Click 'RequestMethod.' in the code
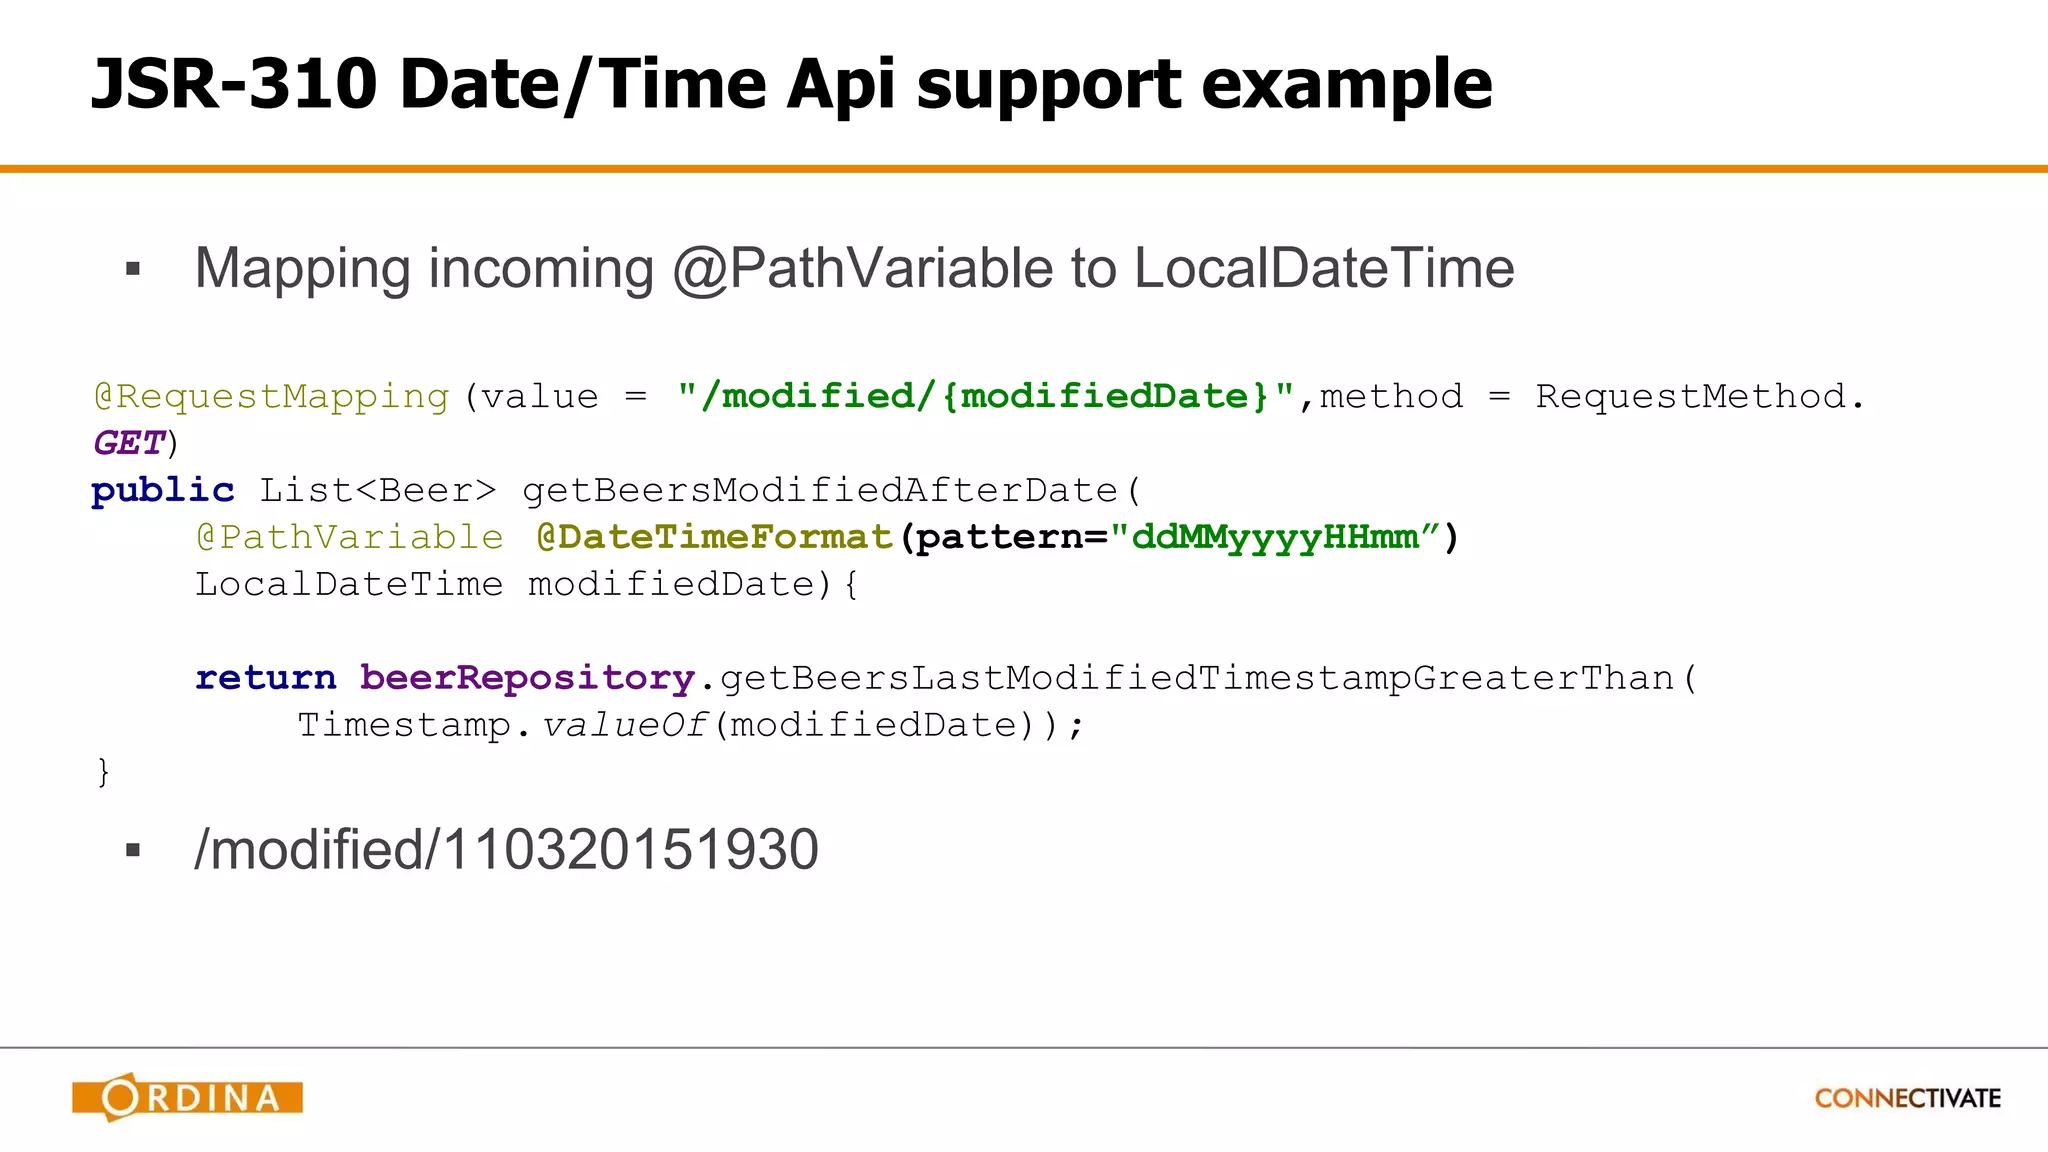 point(1700,396)
